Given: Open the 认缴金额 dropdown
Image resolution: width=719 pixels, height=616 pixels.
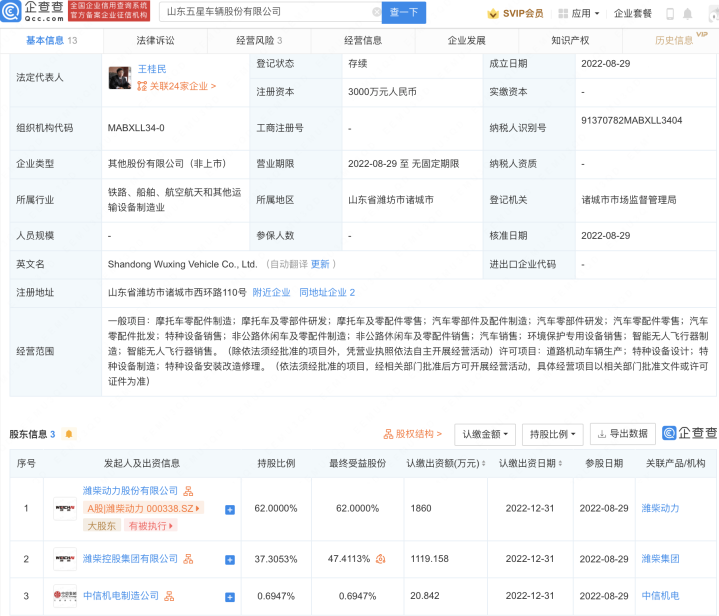Looking at the screenshot, I should [485, 434].
